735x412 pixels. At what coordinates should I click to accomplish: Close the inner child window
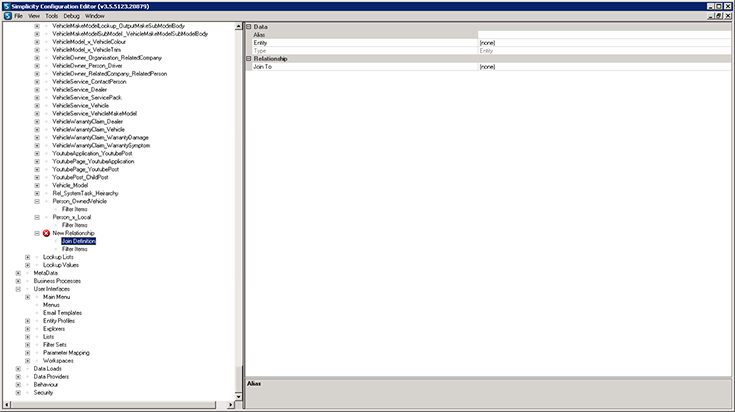pos(728,16)
